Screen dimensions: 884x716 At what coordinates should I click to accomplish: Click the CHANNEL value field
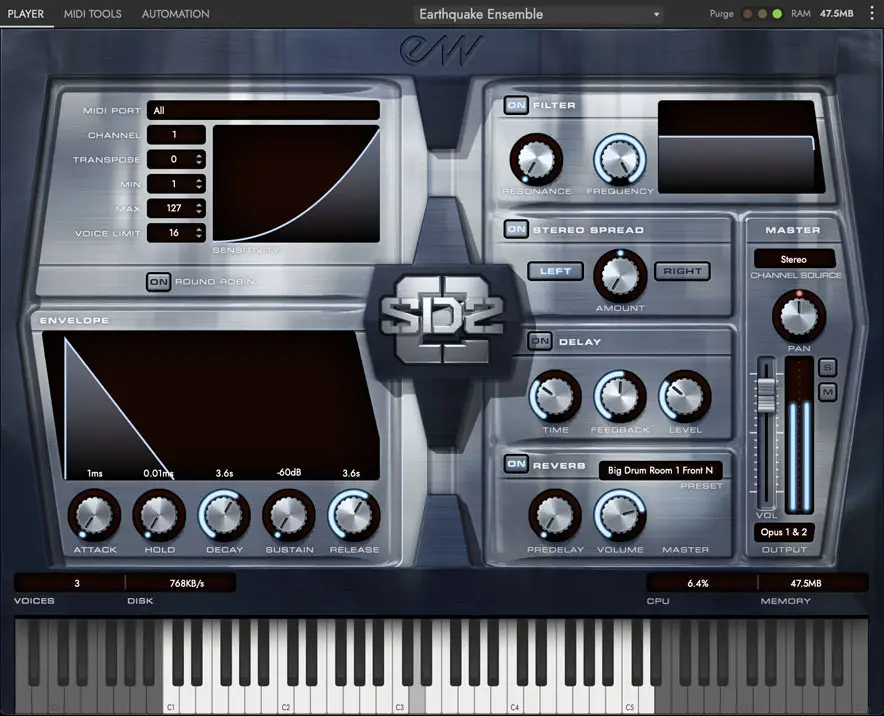click(176, 135)
